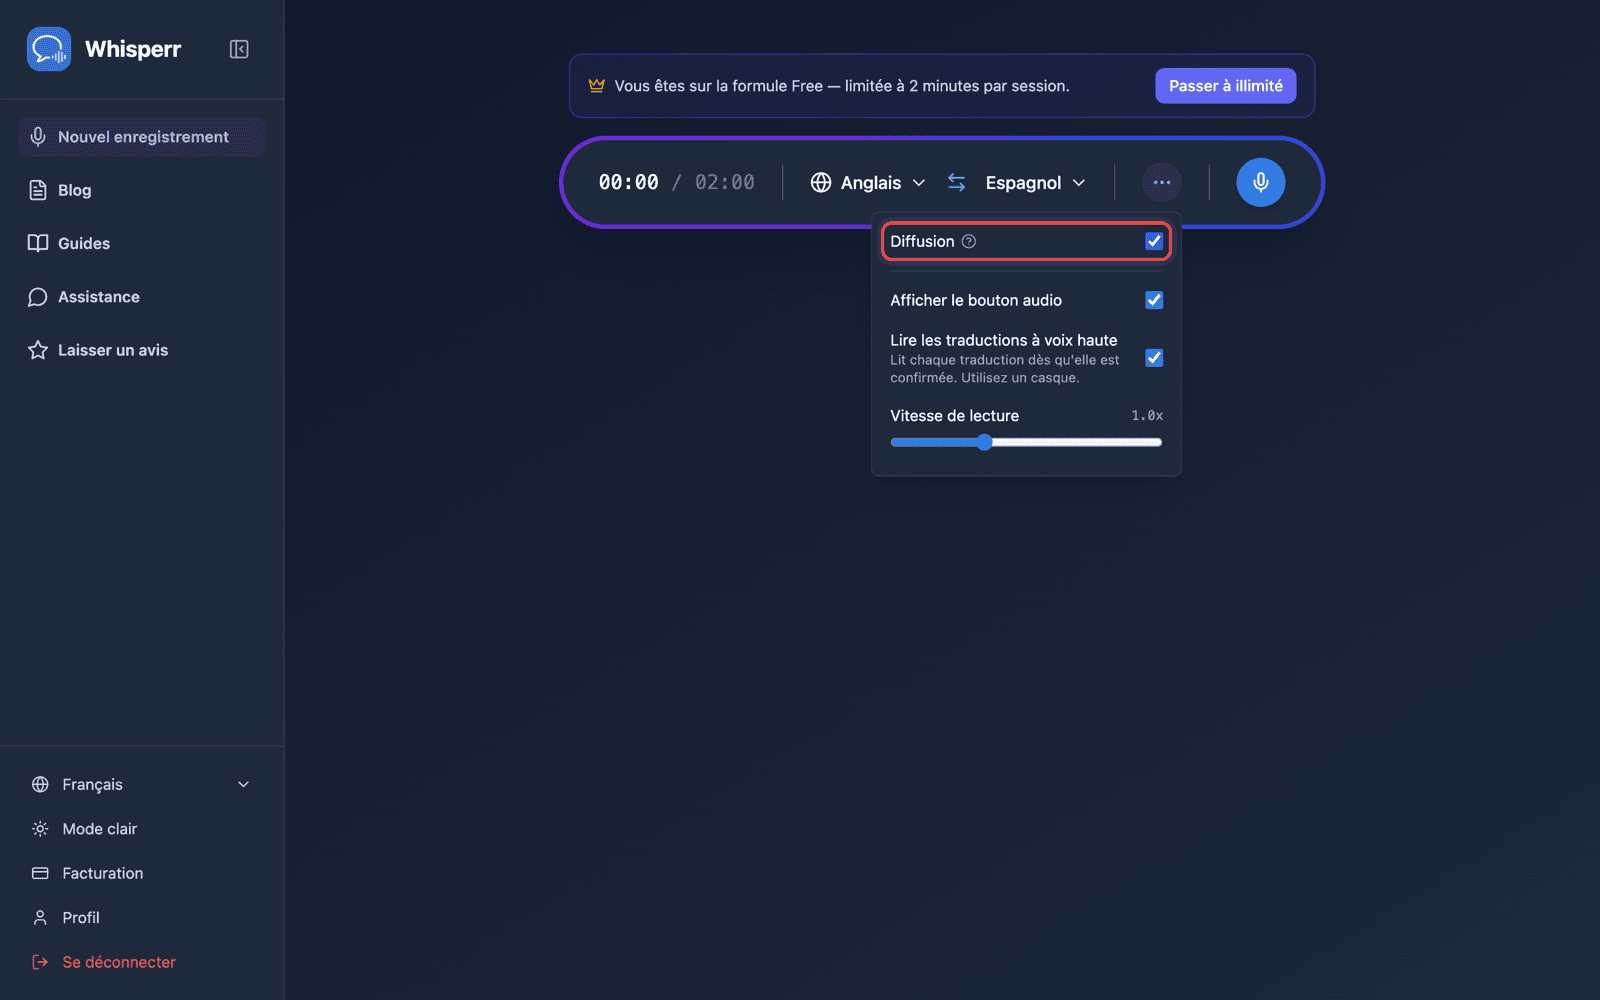Click the Vitesse de lecture slider

(x=1026, y=442)
